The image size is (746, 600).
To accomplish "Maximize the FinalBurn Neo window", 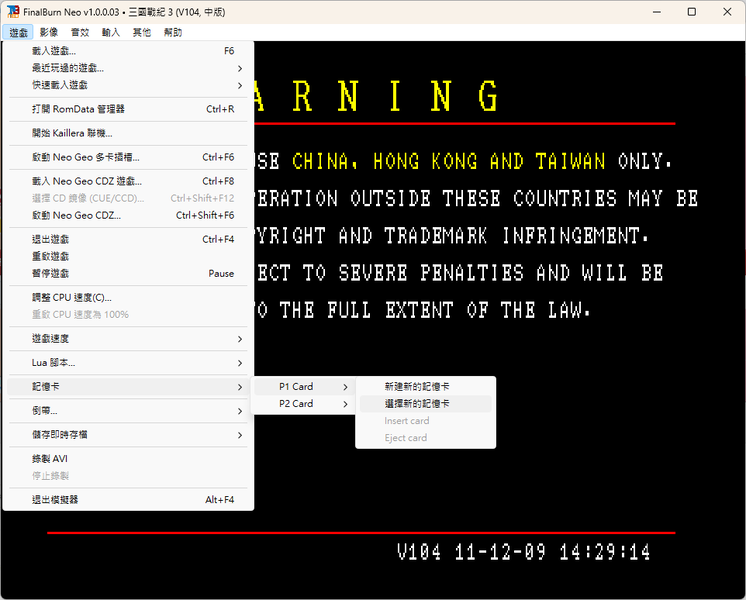I will pyautogui.click(x=692, y=12).
